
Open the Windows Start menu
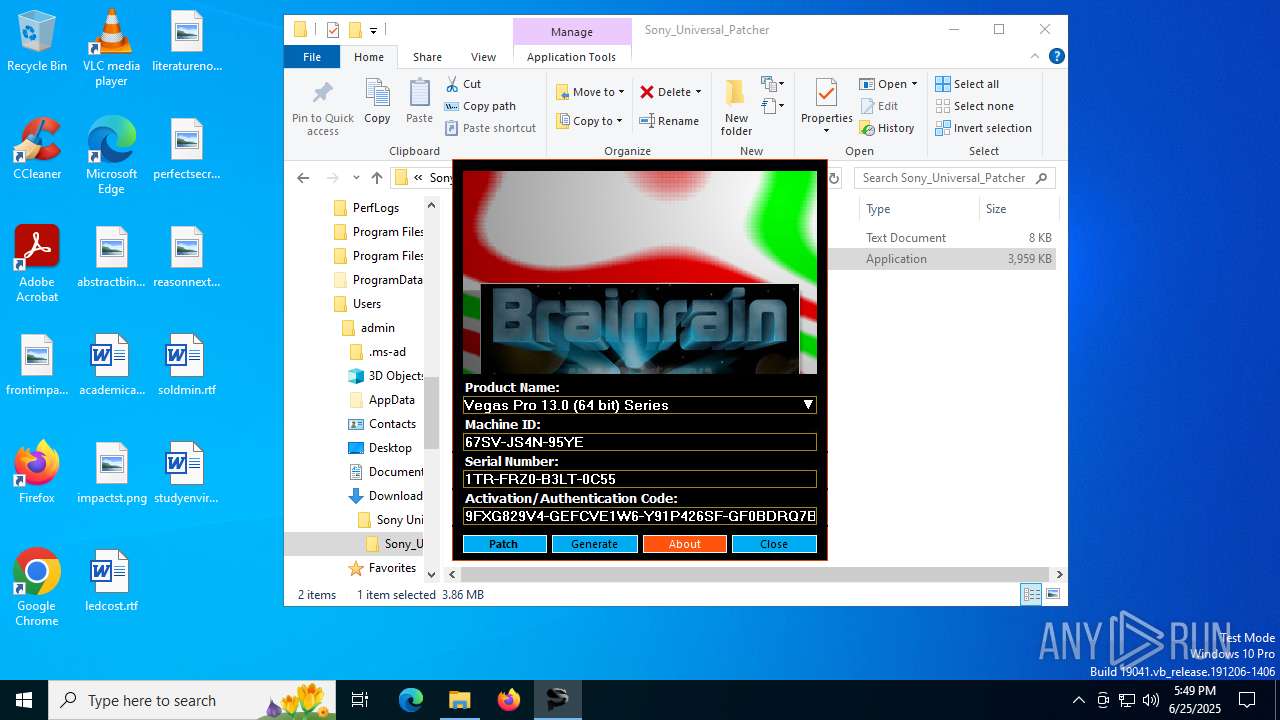point(24,700)
